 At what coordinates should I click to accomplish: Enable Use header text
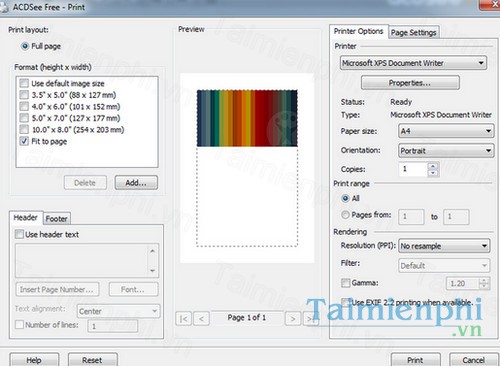[19, 234]
